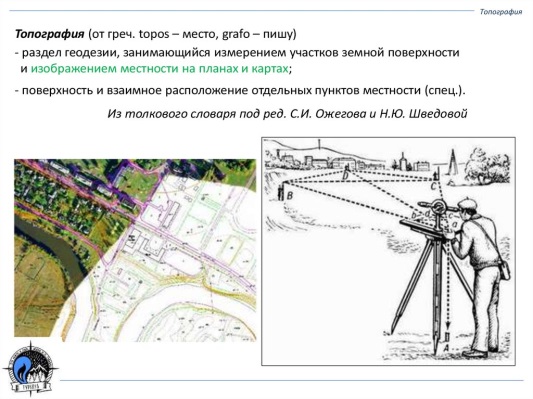This screenshot has height=399, width=533.
Task: Click the line starting with раздел геодезии
Action: click(237, 53)
